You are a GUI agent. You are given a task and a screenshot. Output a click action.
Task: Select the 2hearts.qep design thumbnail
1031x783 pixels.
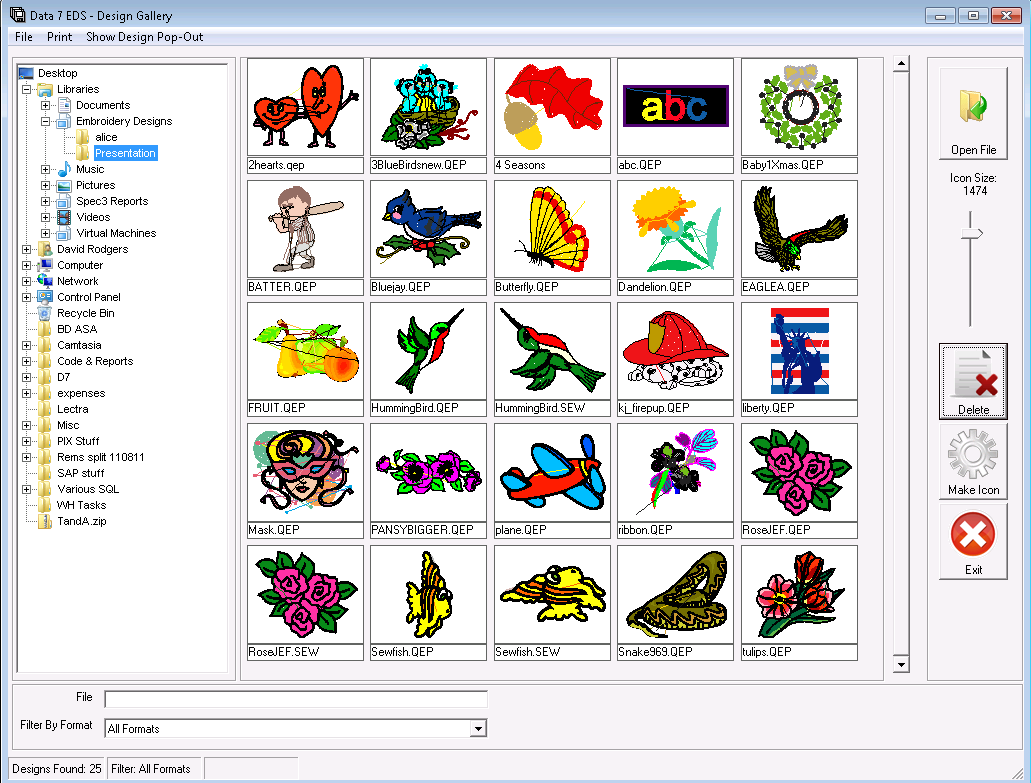tap(305, 107)
